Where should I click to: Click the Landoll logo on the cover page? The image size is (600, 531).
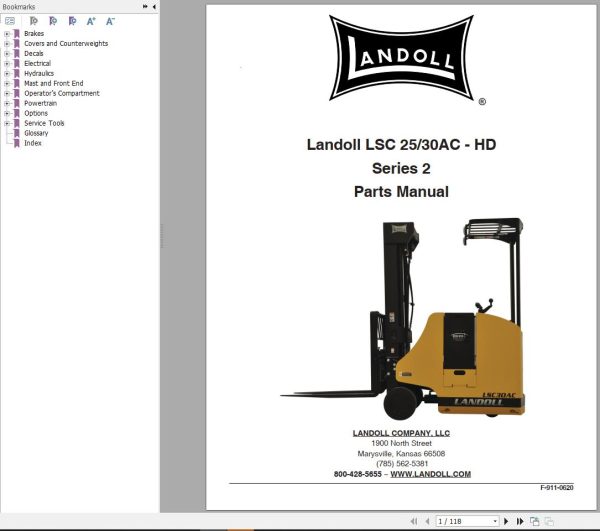(x=402, y=58)
